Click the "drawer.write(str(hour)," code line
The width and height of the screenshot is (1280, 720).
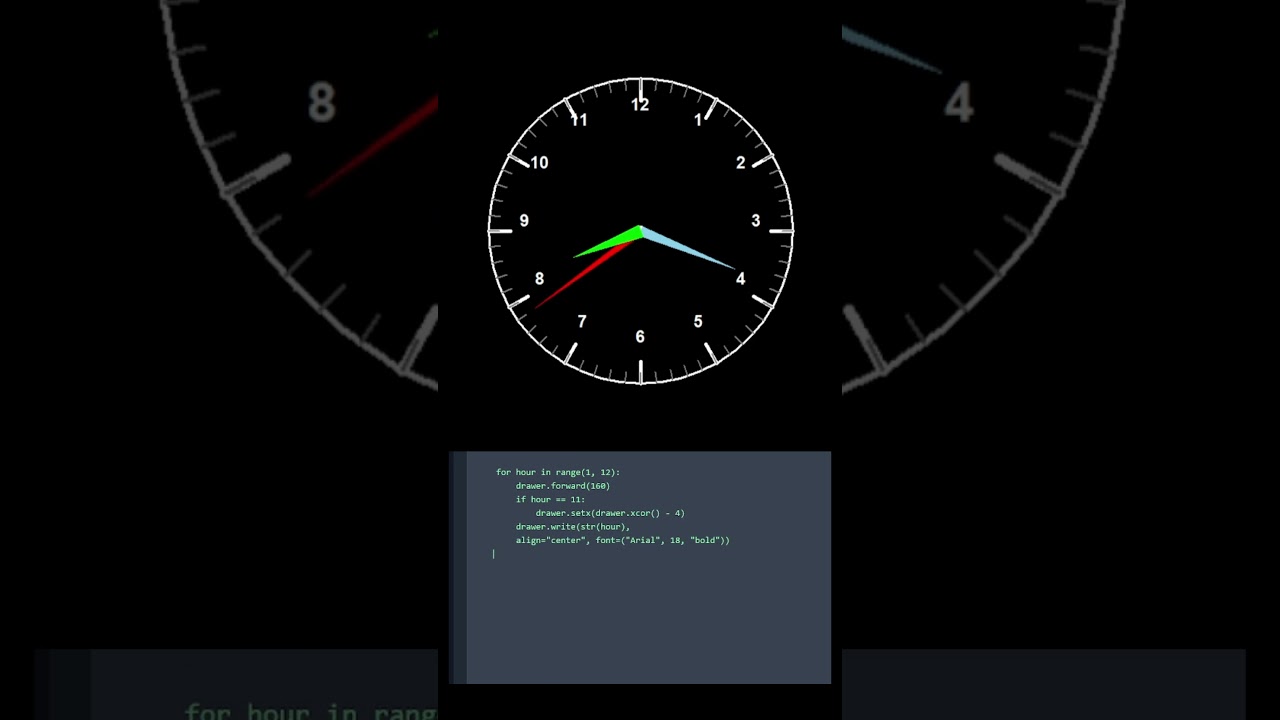tap(573, 526)
